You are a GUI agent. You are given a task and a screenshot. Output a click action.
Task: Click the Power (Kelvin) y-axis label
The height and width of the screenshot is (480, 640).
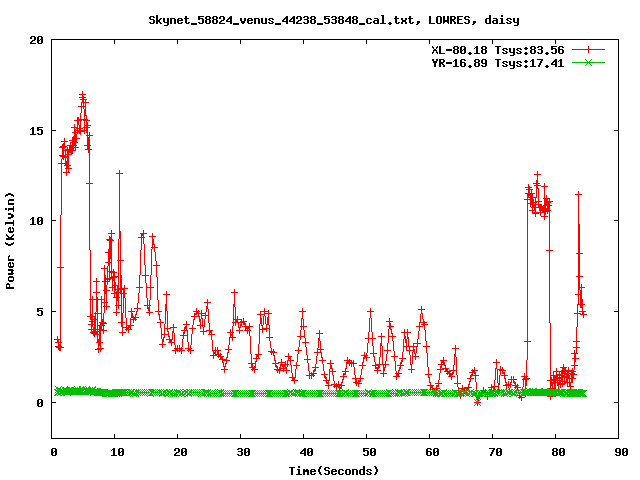(x=10, y=241)
